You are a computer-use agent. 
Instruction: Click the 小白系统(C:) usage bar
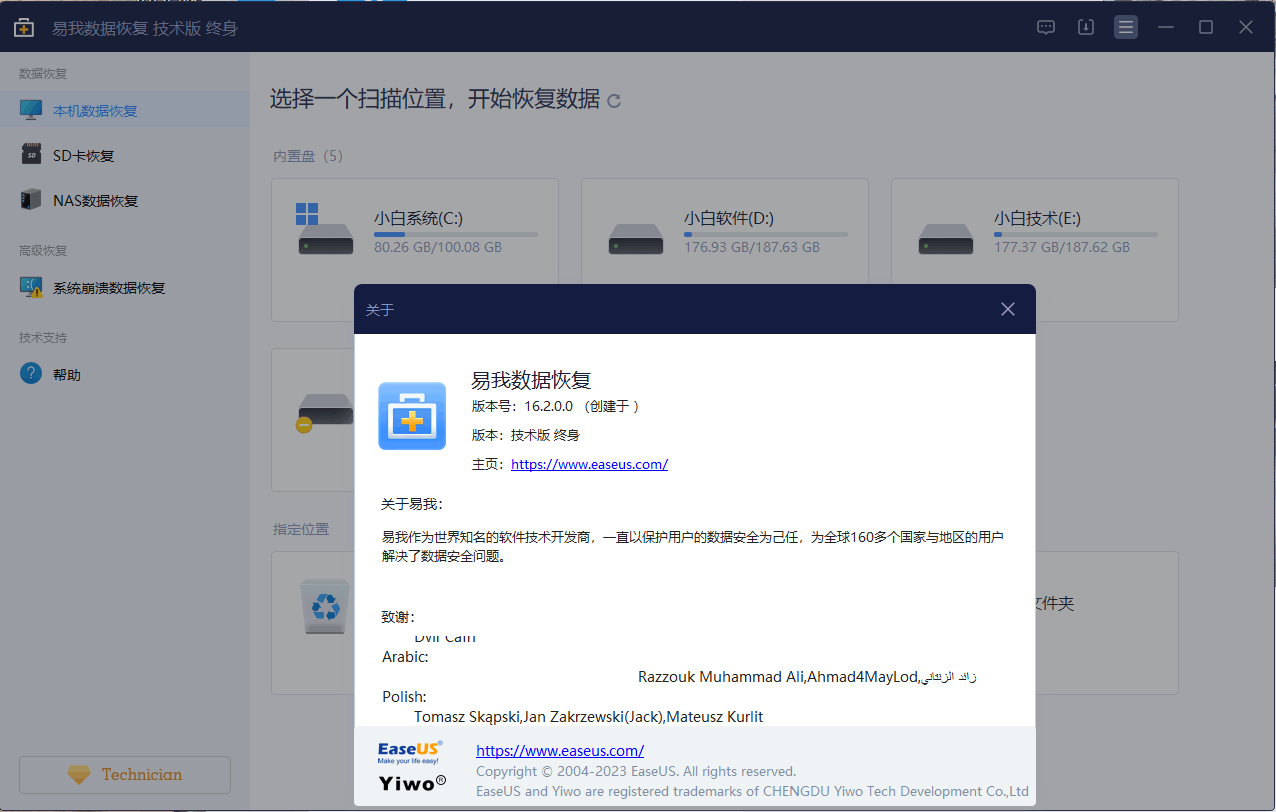coord(456,235)
